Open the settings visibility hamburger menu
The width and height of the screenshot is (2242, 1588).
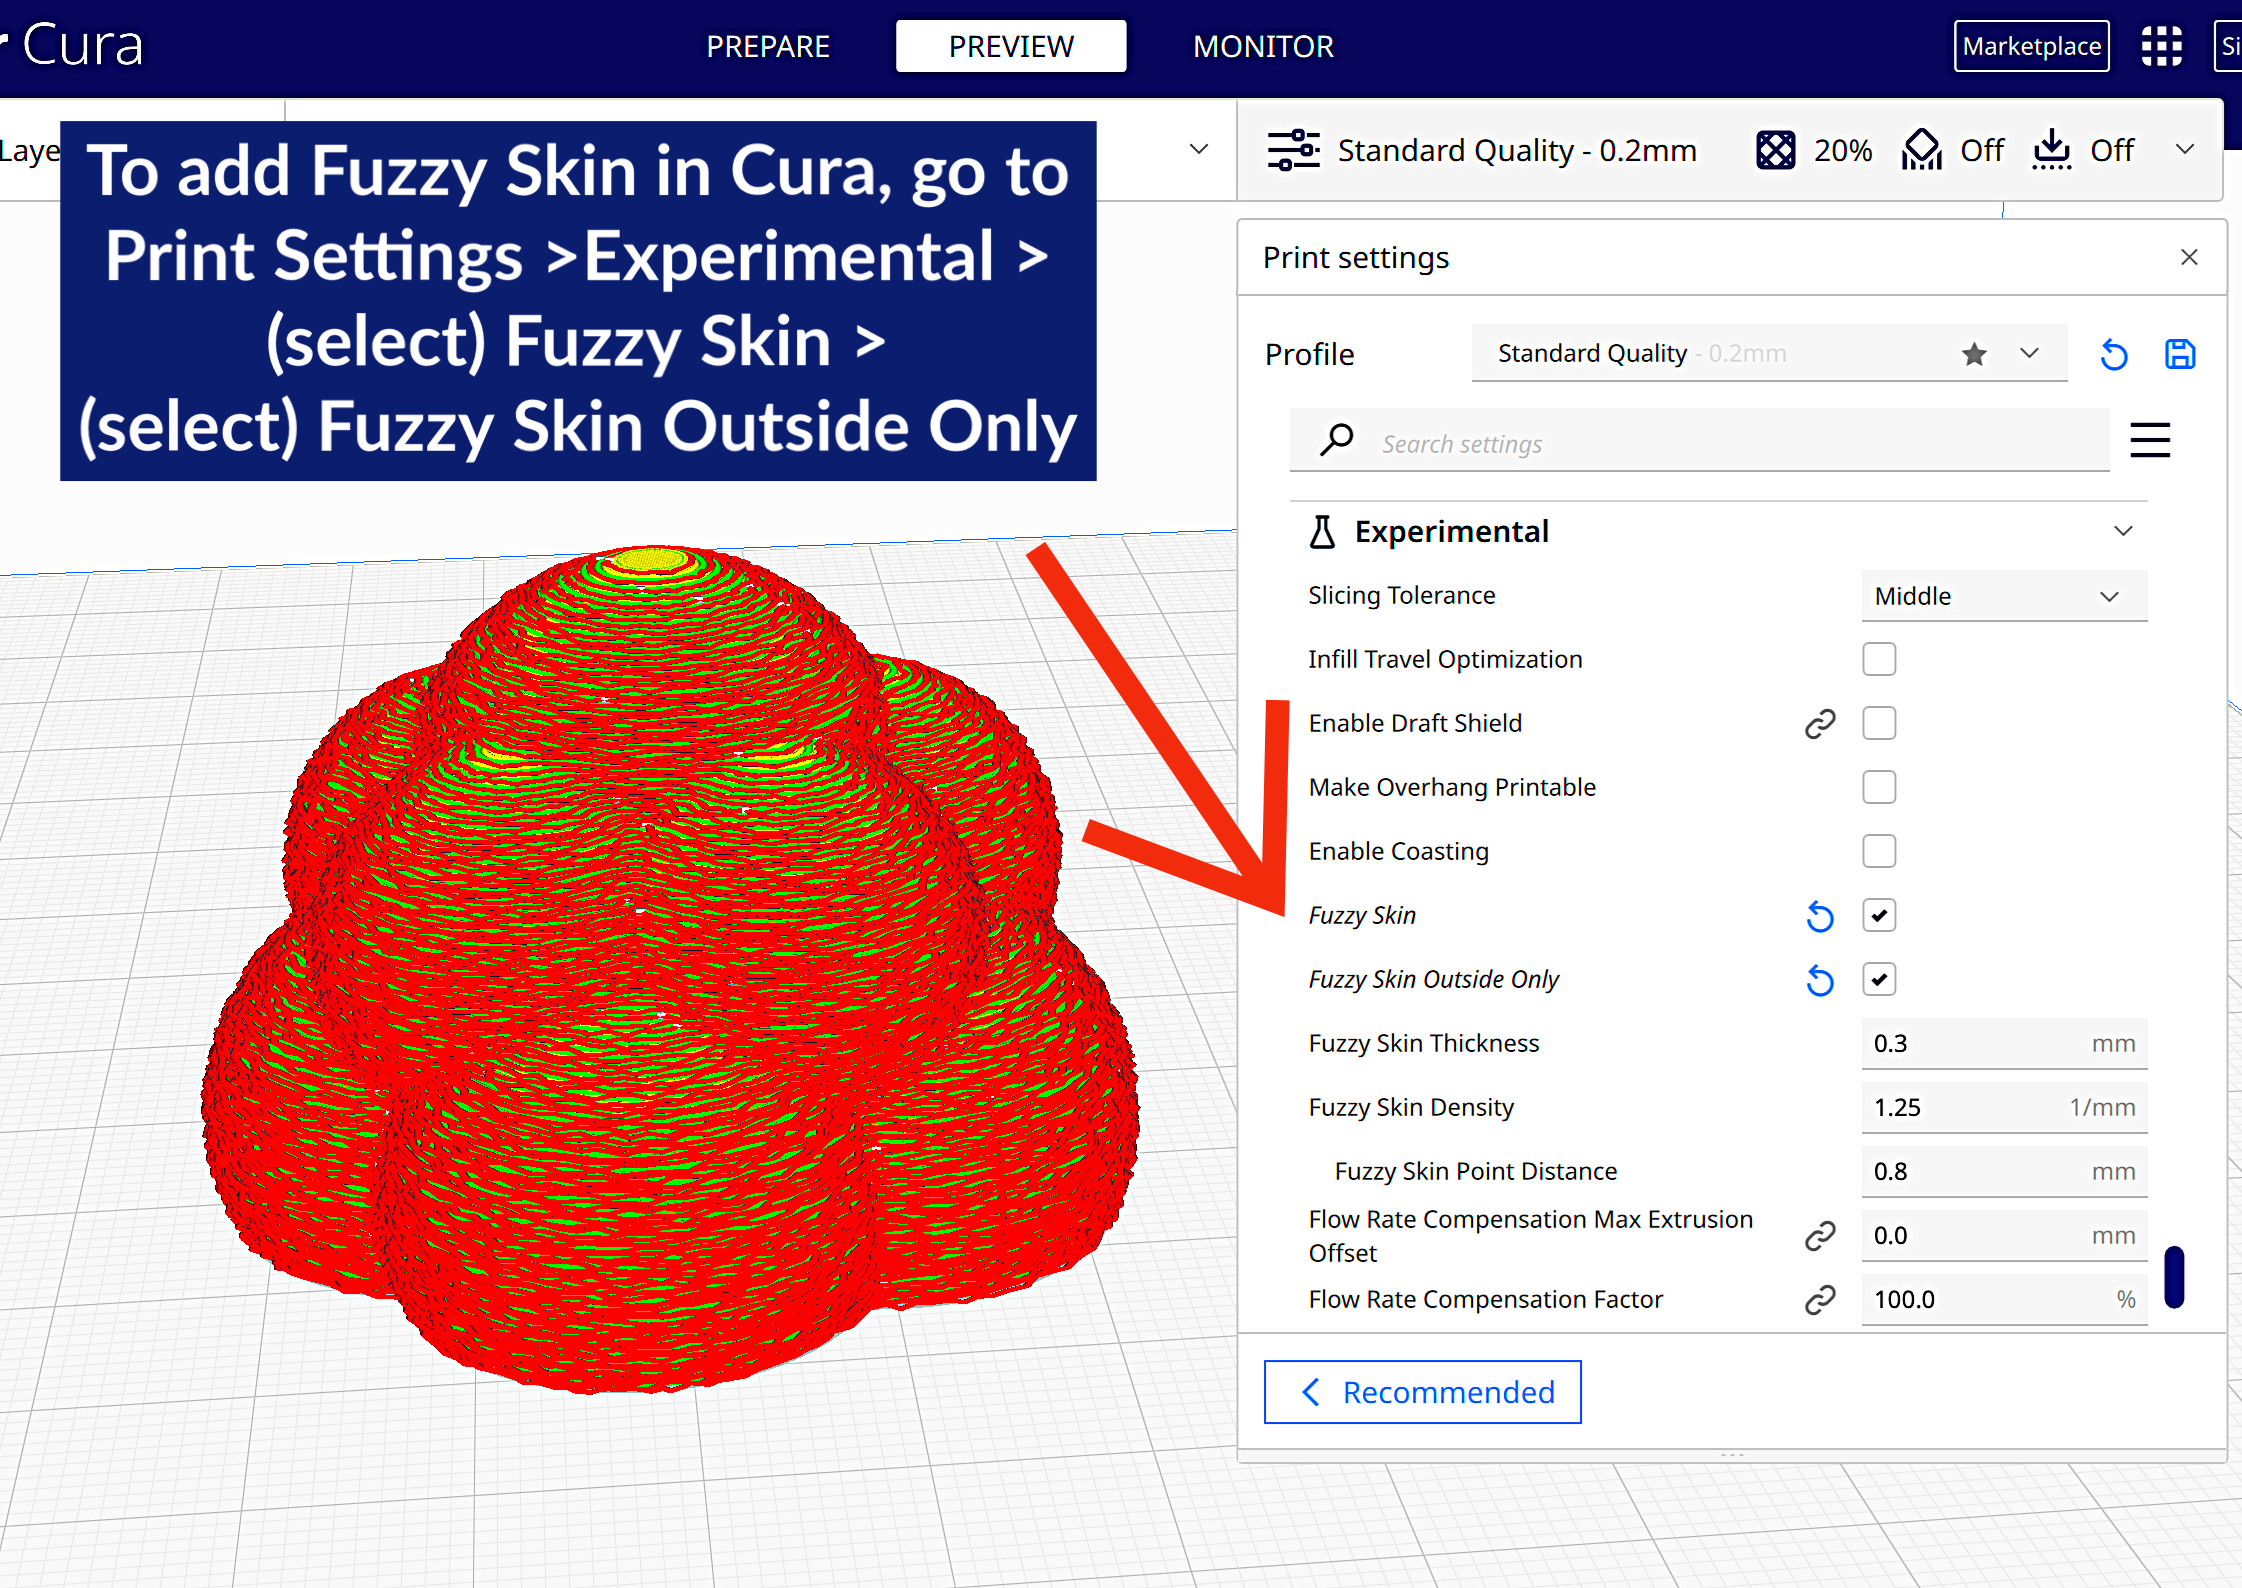[x=2150, y=440]
